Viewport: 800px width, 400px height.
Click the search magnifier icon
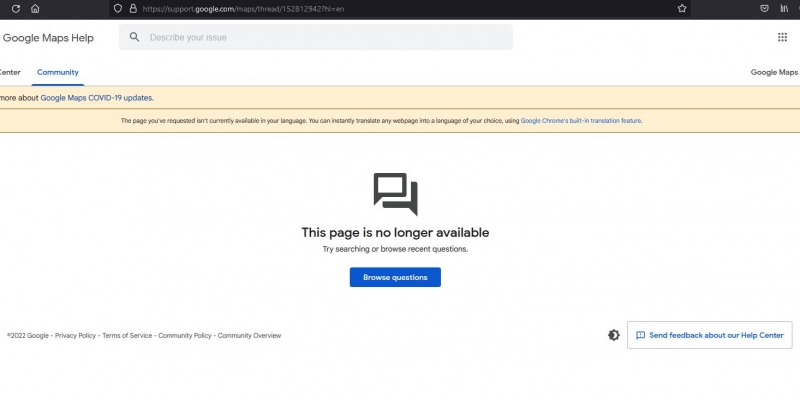pos(134,37)
